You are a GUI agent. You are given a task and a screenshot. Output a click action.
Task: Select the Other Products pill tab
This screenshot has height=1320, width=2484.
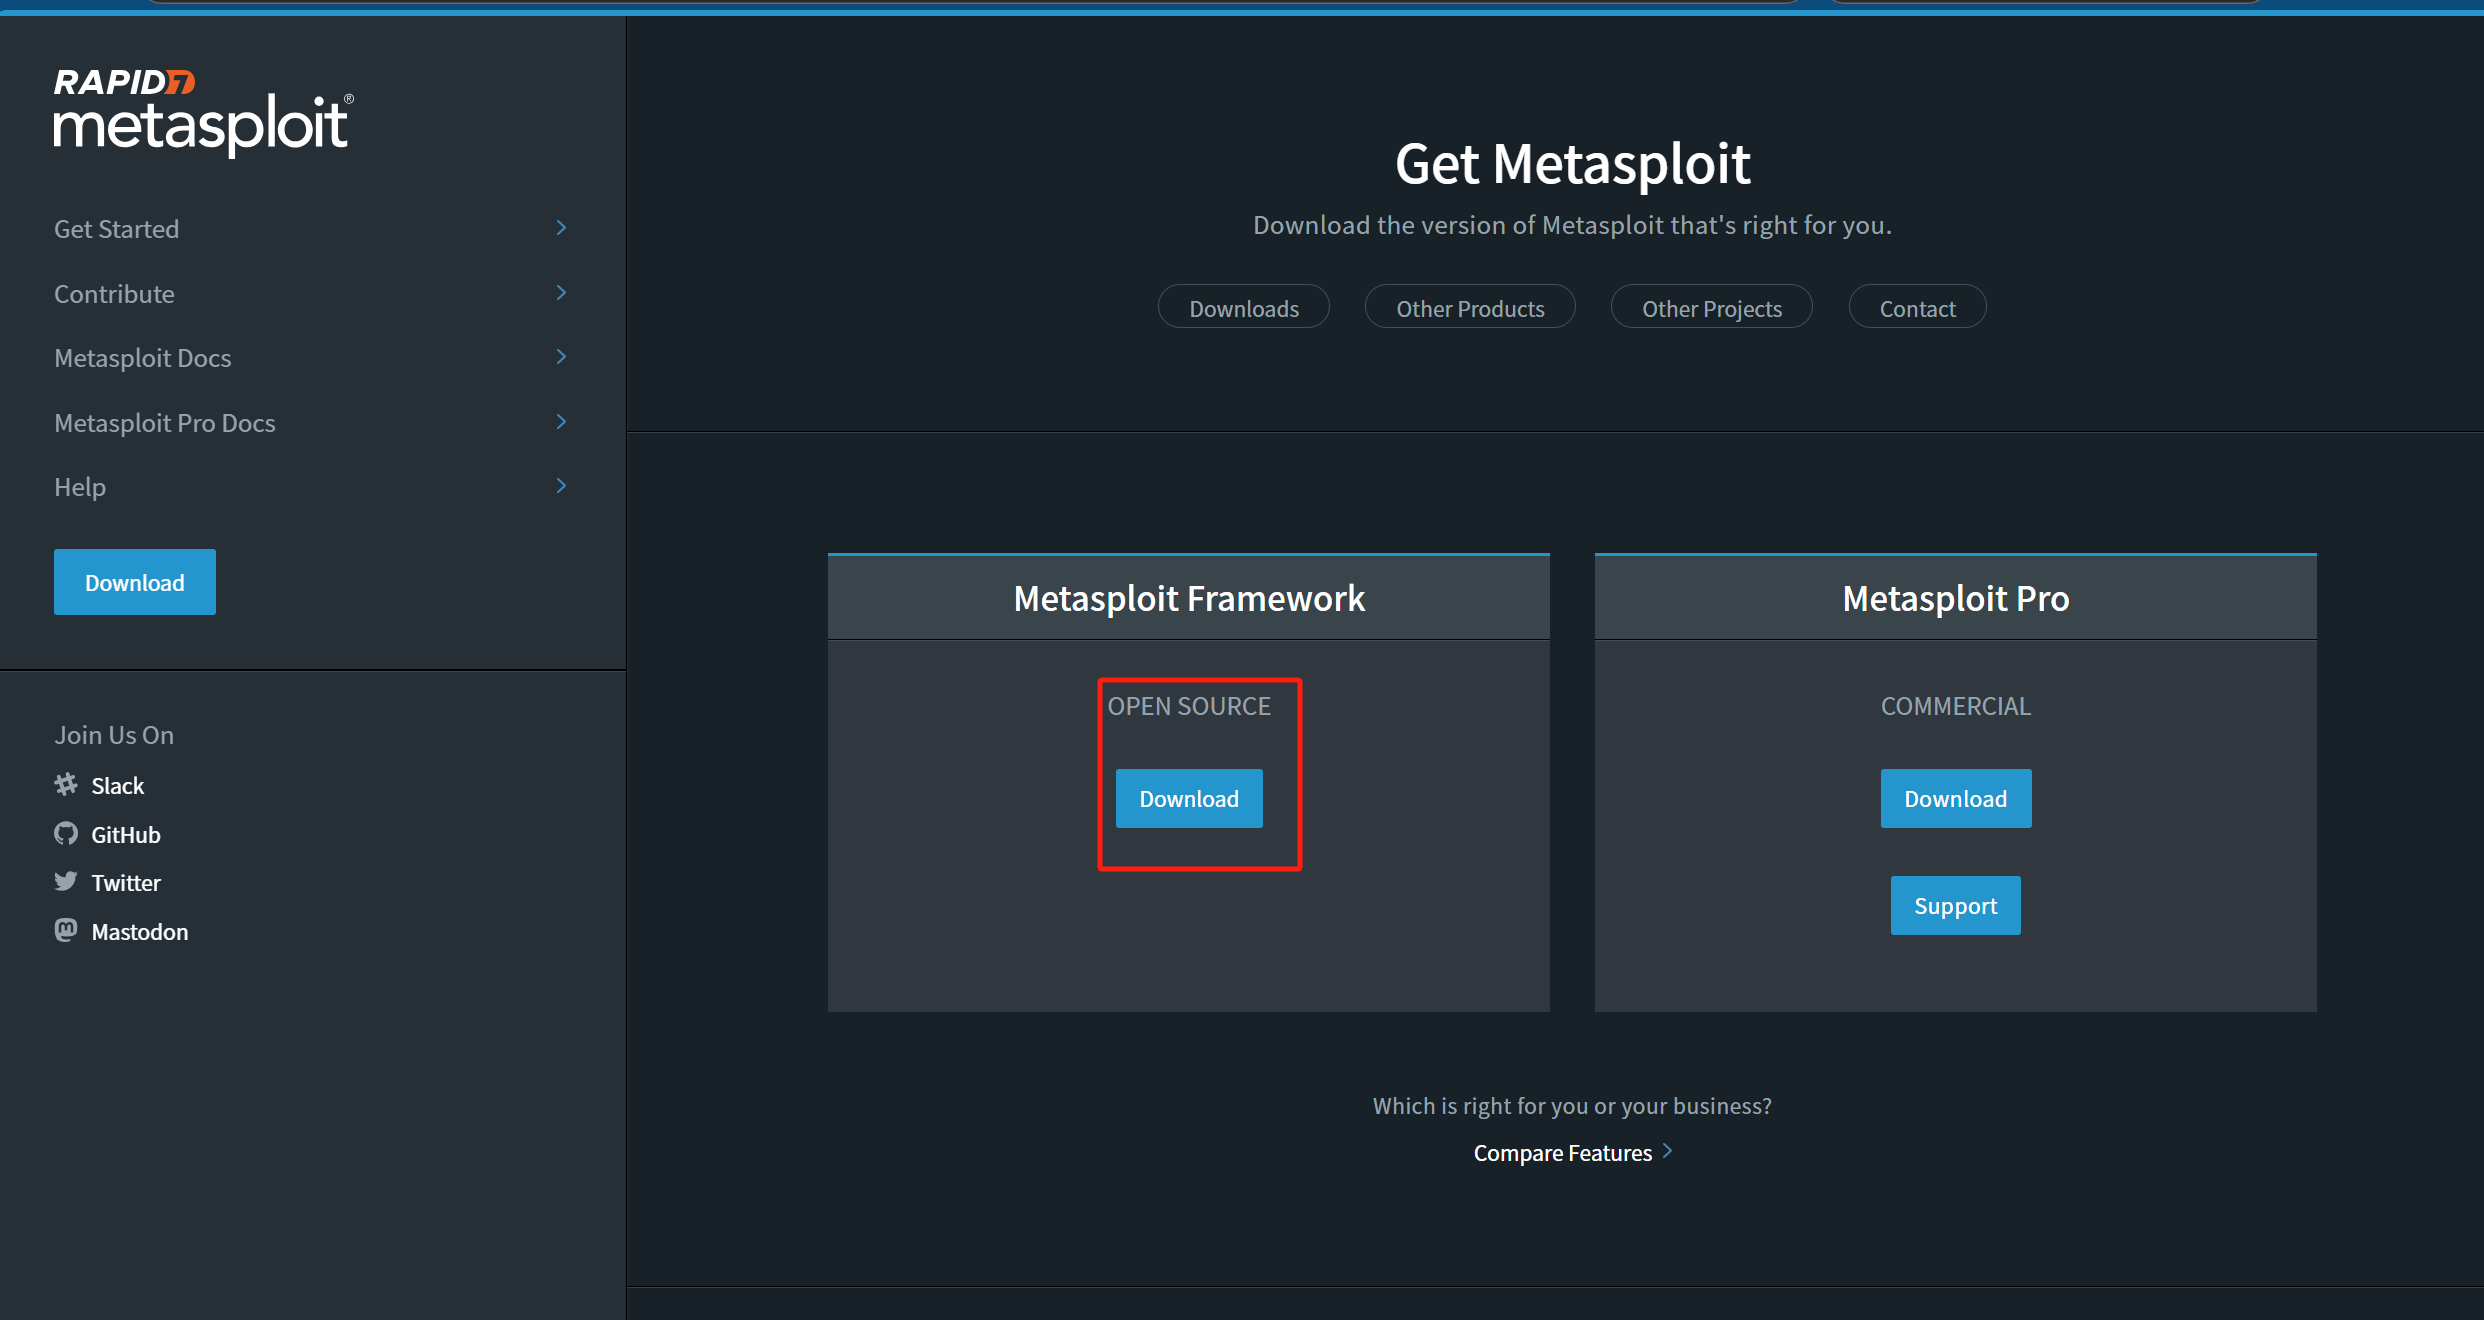[x=1469, y=308]
